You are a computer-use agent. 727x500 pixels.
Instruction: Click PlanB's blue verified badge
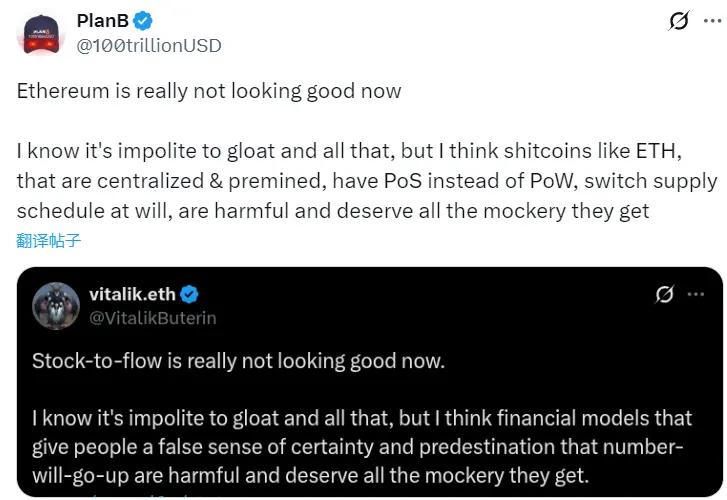coord(145,21)
